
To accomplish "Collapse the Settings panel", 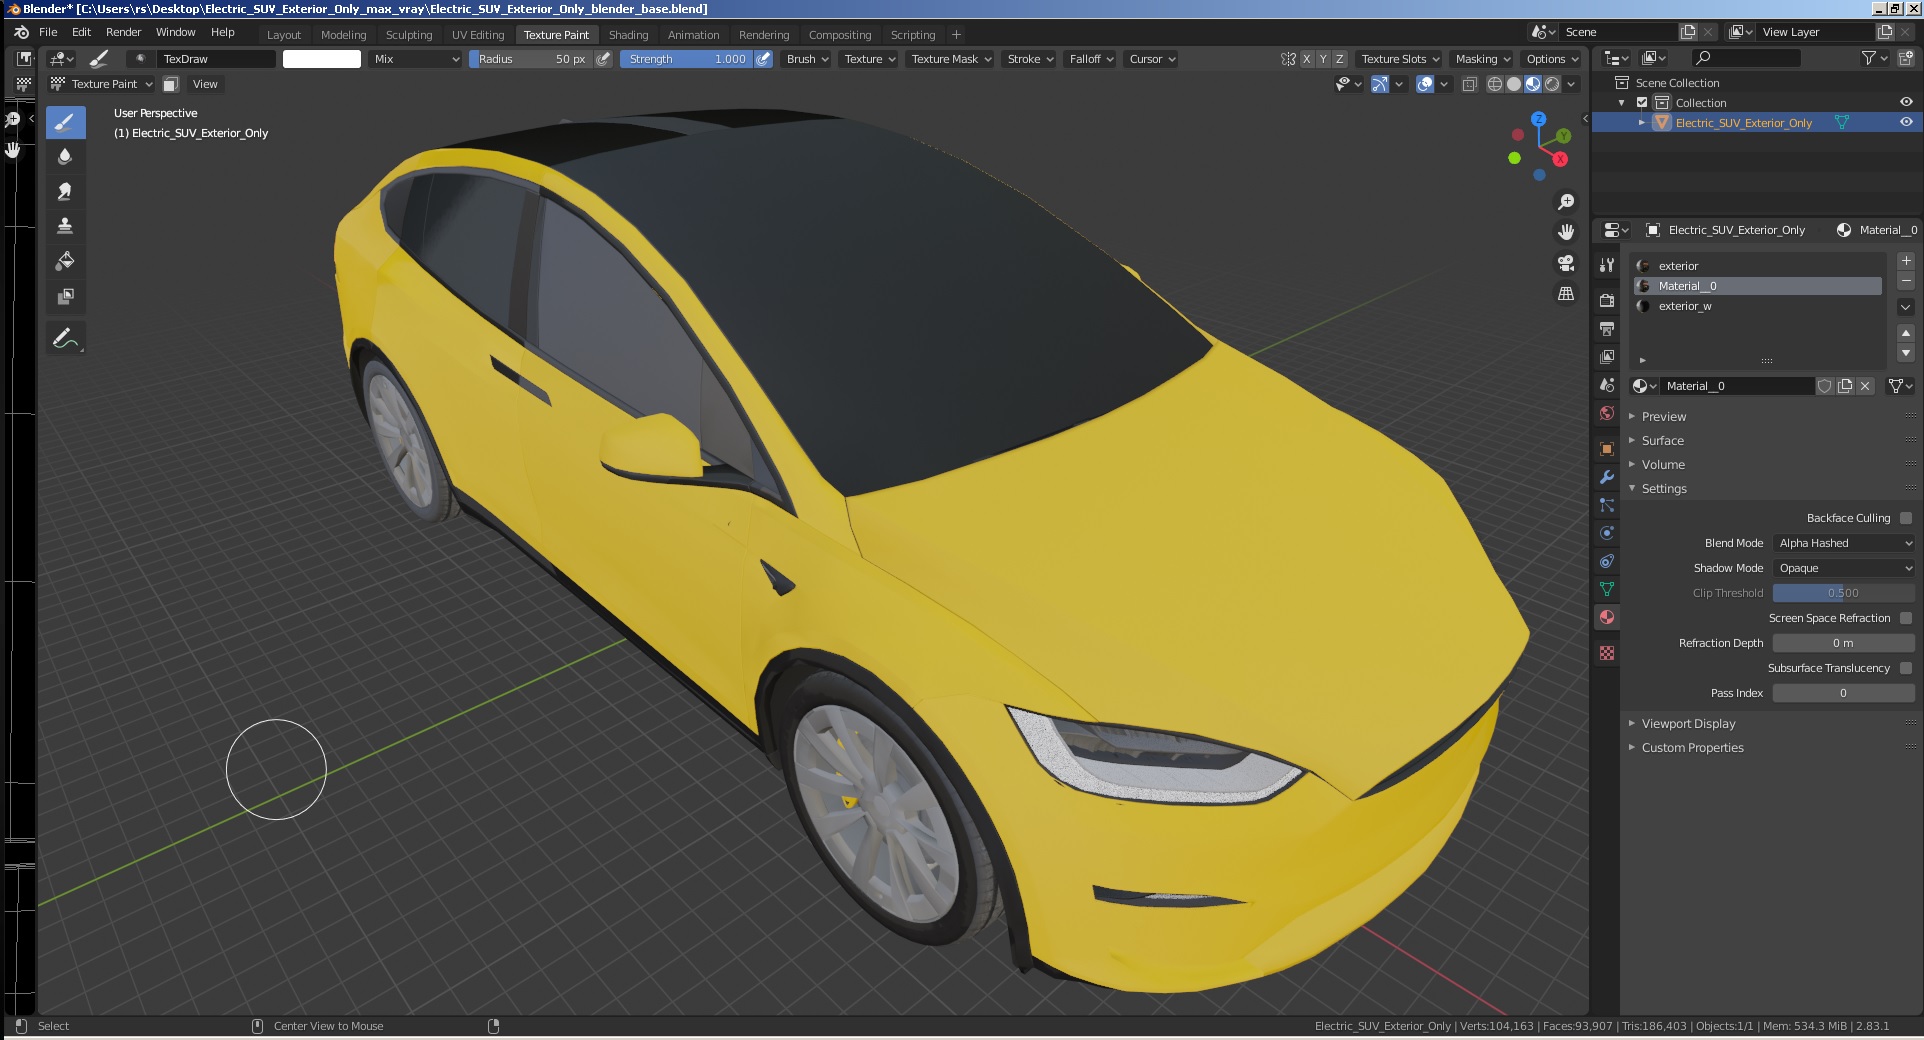I will (x=1664, y=489).
